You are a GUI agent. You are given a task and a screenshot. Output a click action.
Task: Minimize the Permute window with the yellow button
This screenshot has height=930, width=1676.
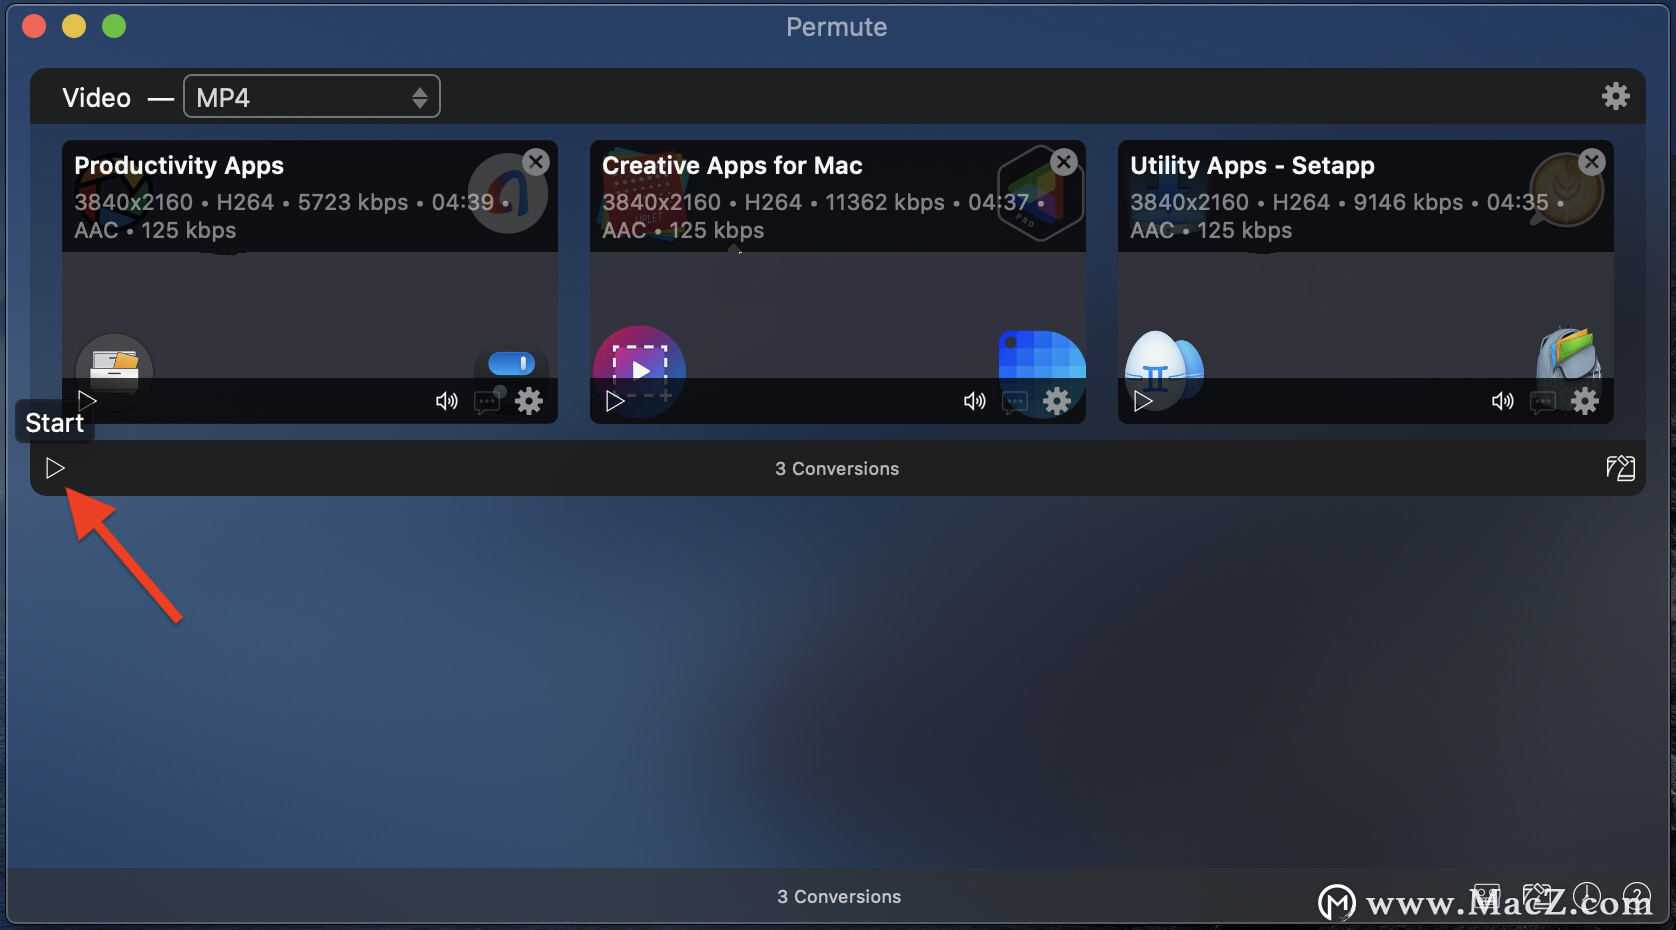[x=74, y=26]
